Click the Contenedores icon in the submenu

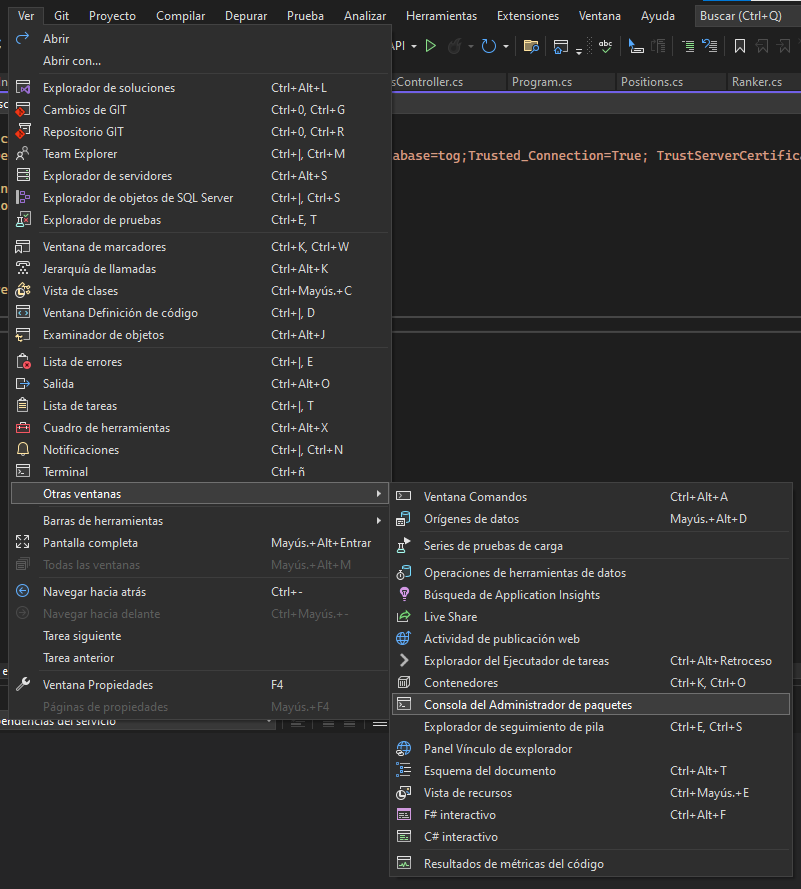point(404,682)
